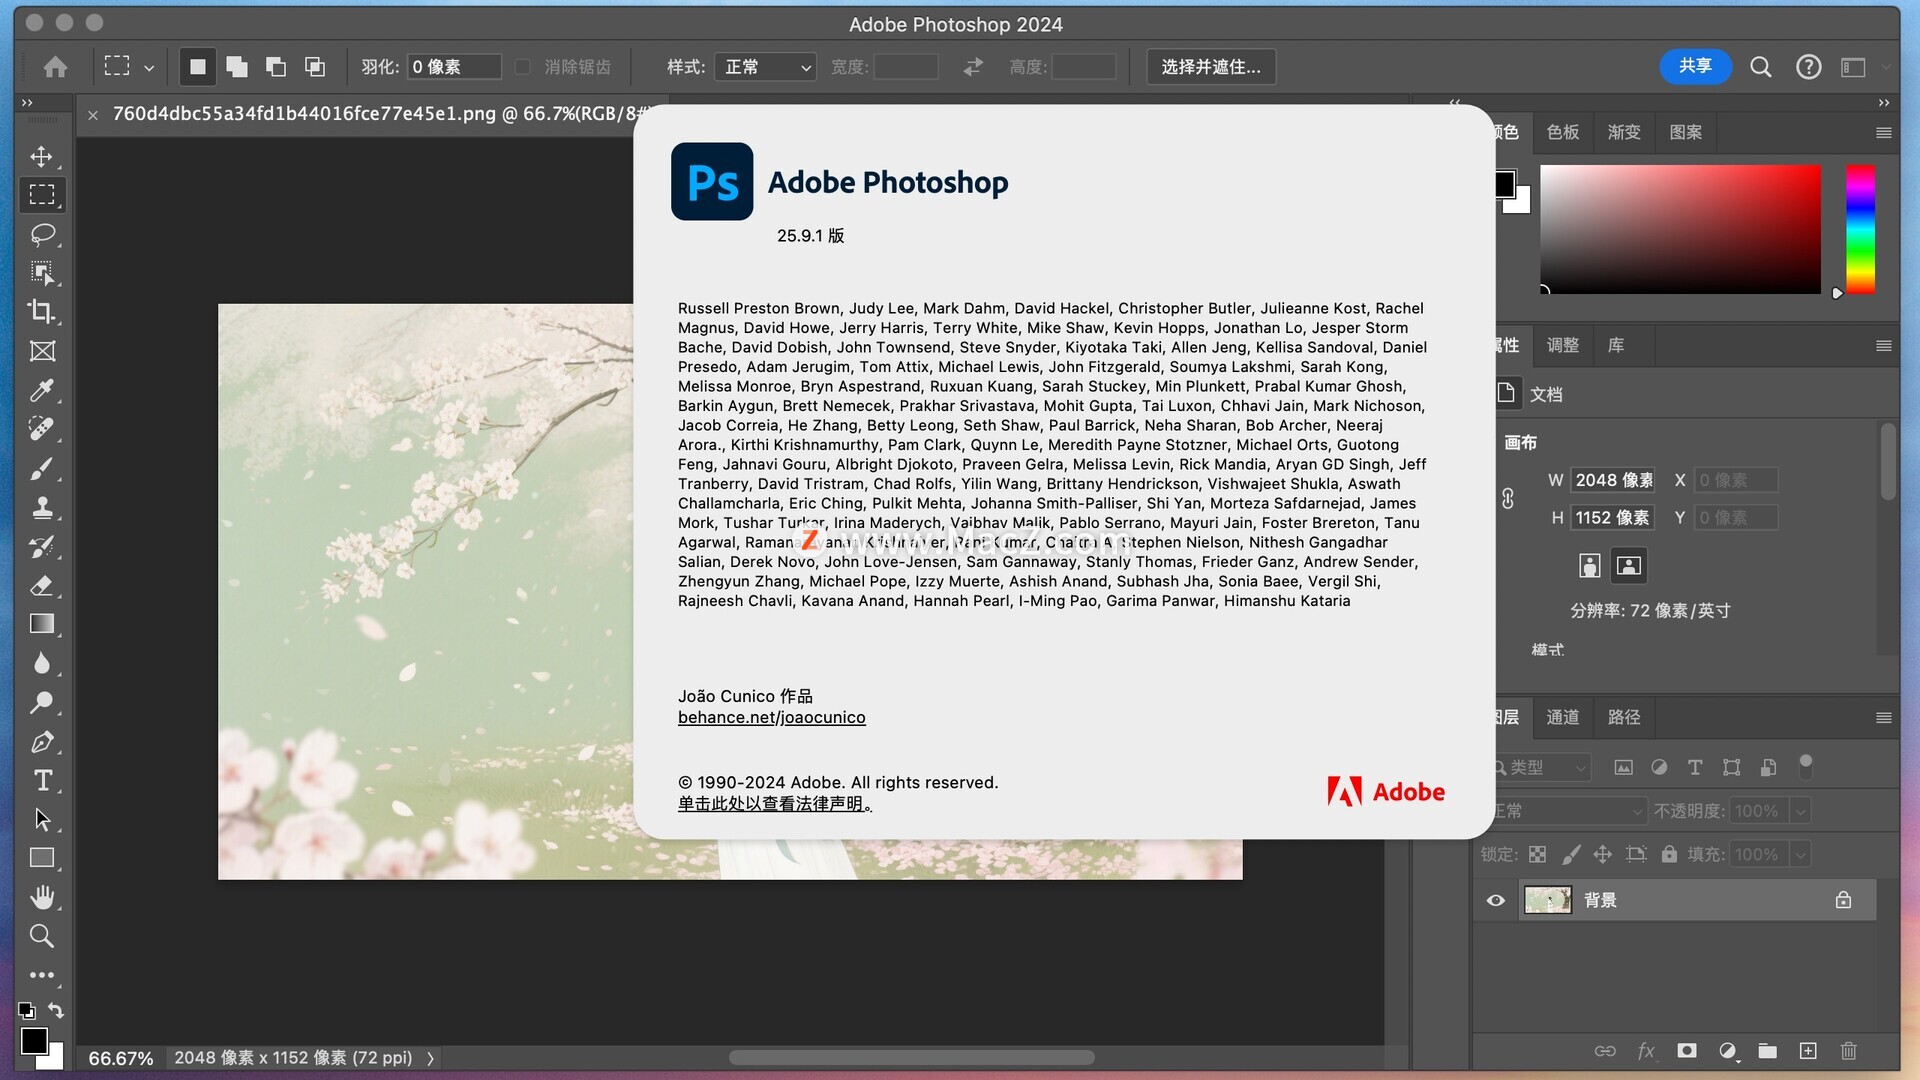The height and width of the screenshot is (1080, 1920).
Task: Select the Blur tool
Action: 41,663
